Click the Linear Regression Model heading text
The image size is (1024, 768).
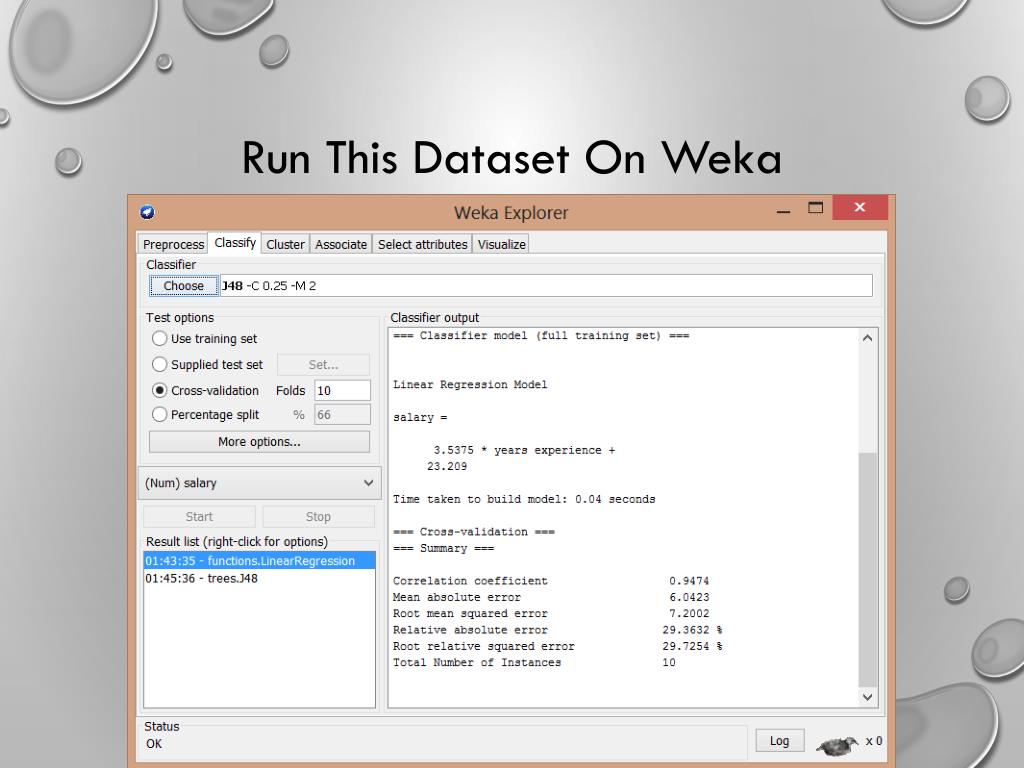pos(470,385)
